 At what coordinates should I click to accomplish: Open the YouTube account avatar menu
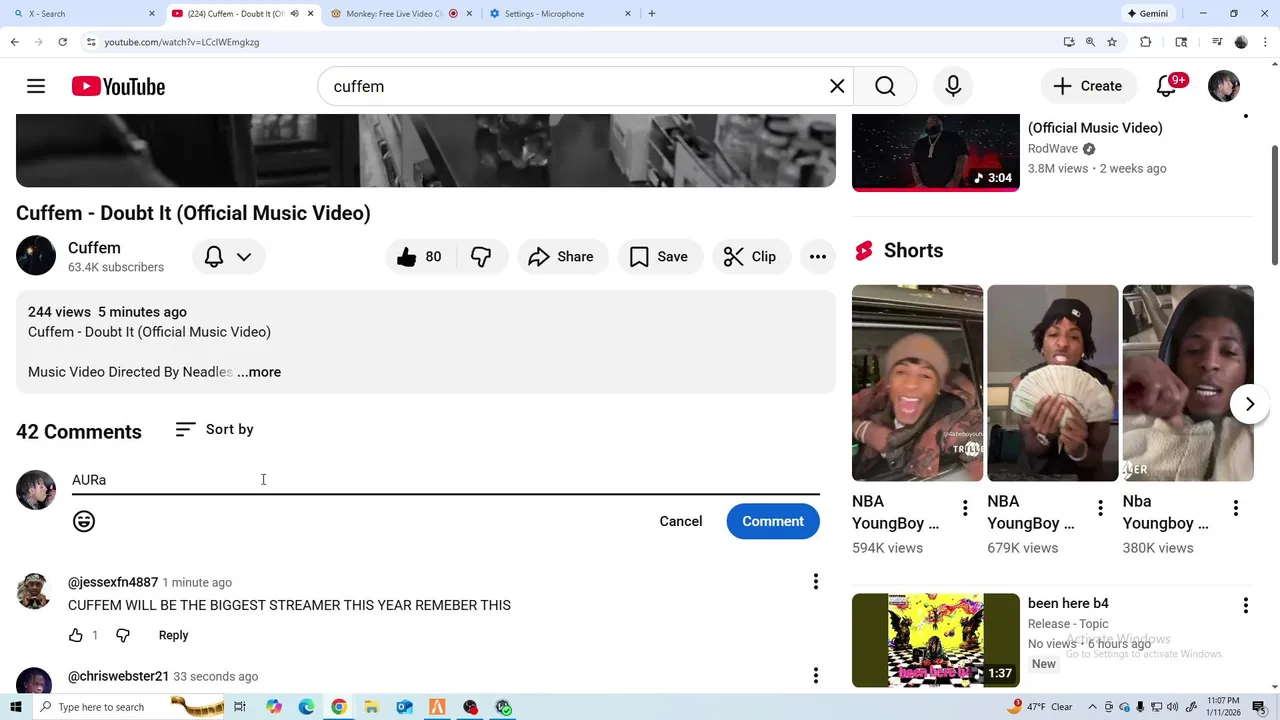[x=1224, y=86]
